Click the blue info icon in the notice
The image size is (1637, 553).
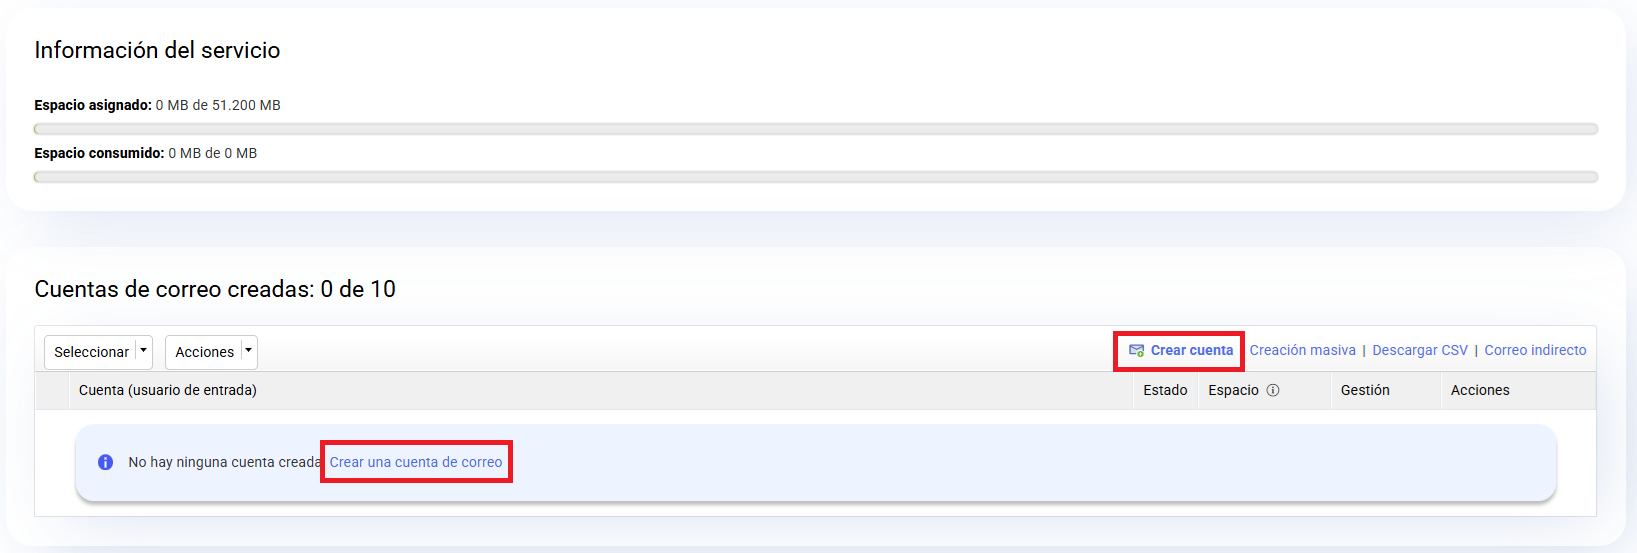(x=105, y=462)
